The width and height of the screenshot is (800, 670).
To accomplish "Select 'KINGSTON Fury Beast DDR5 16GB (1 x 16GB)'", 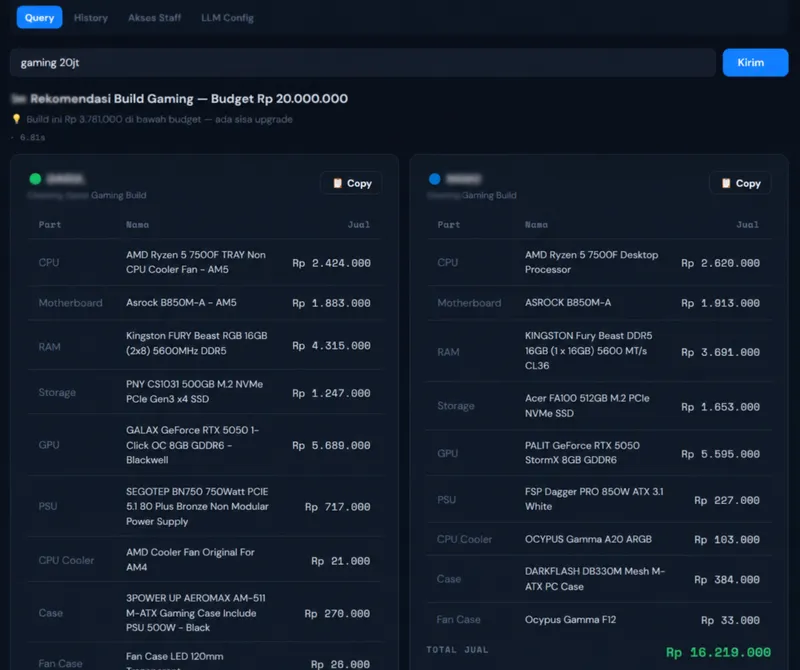I will click(x=588, y=351).
